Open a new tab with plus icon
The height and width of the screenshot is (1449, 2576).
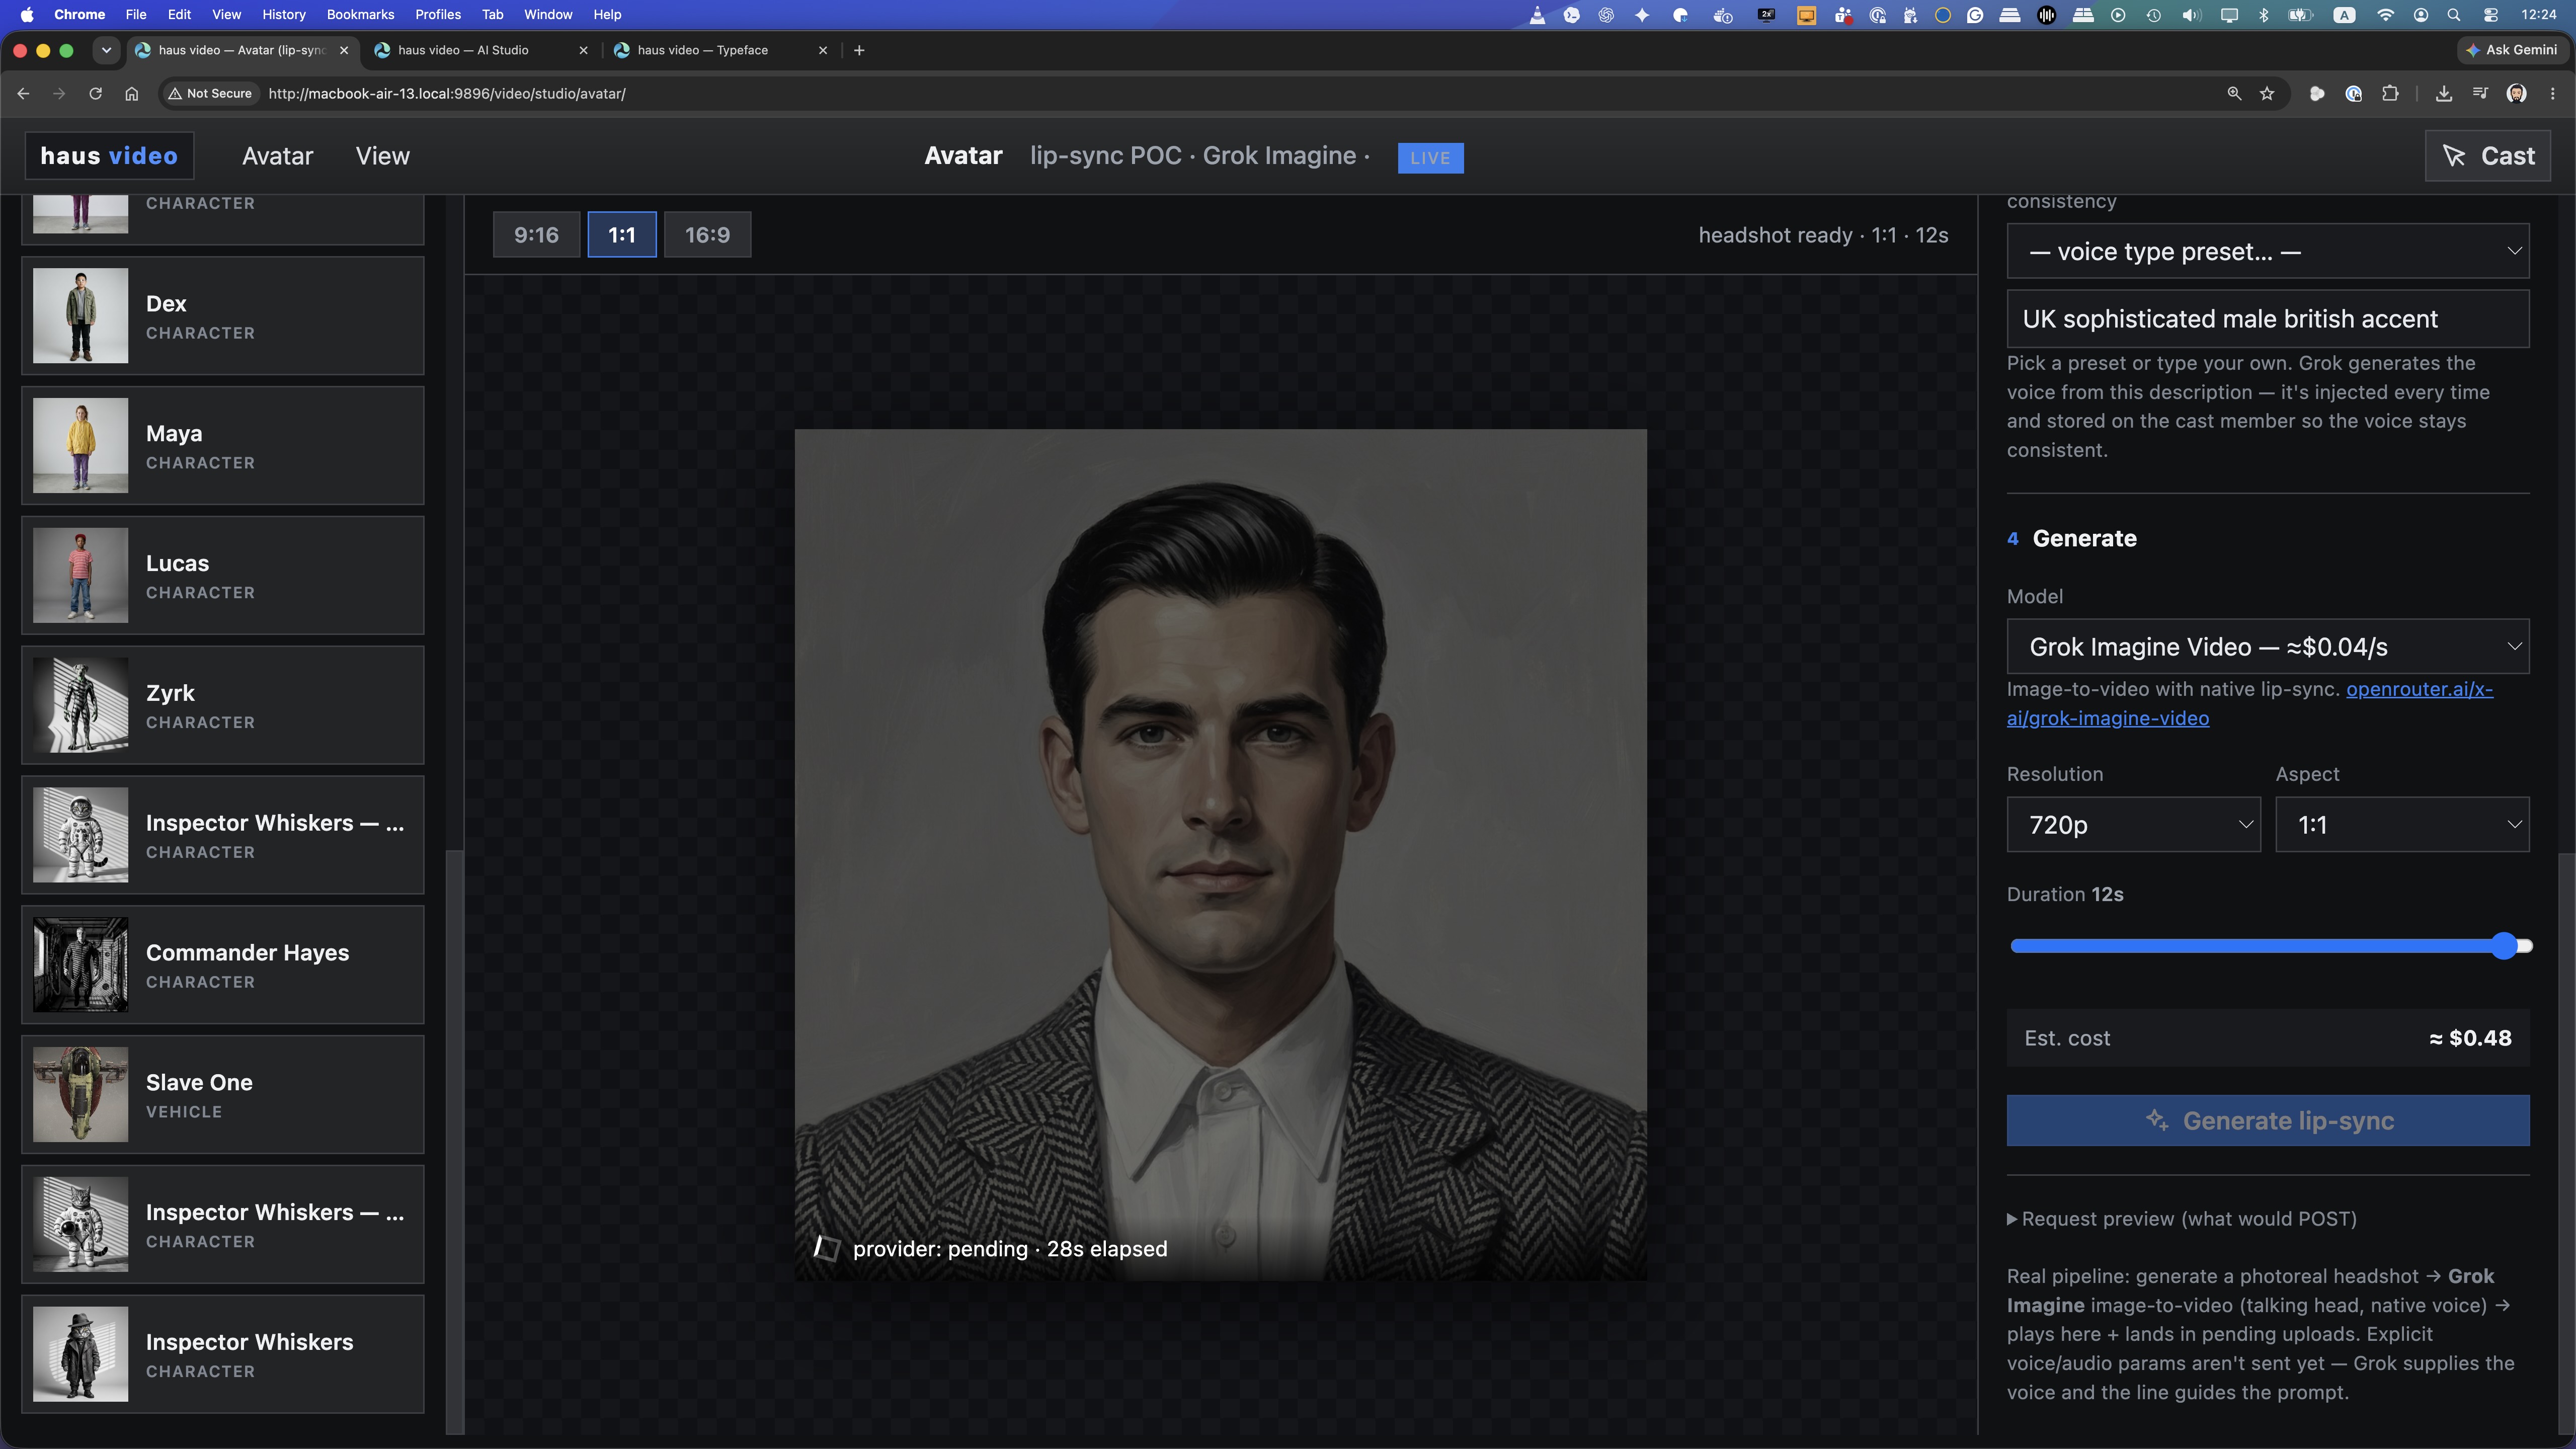(x=859, y=50)
